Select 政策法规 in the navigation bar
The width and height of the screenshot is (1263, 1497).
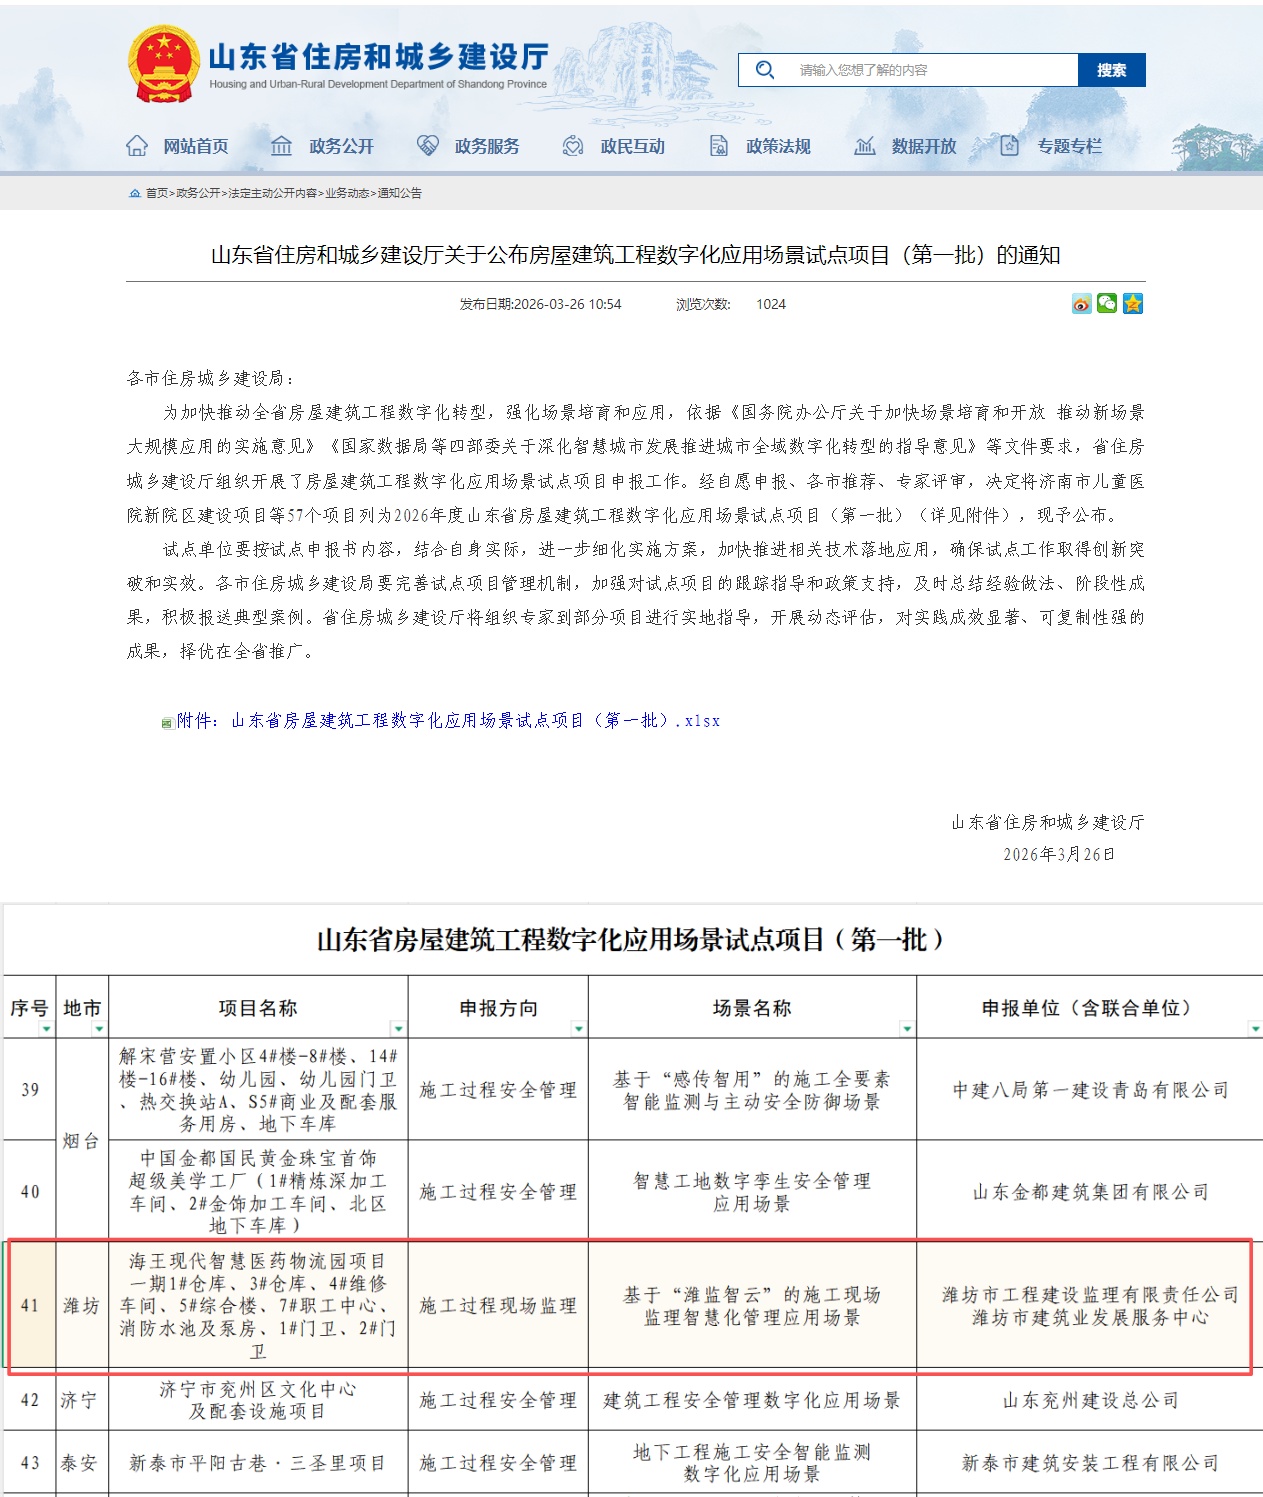(x=776, y=145)
